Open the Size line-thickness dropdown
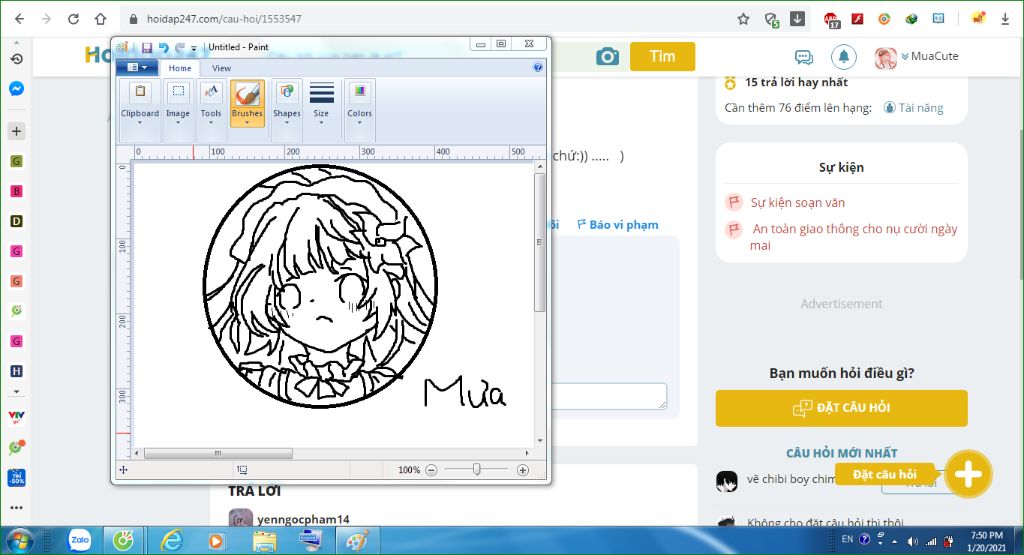 (x=321, y=103)
